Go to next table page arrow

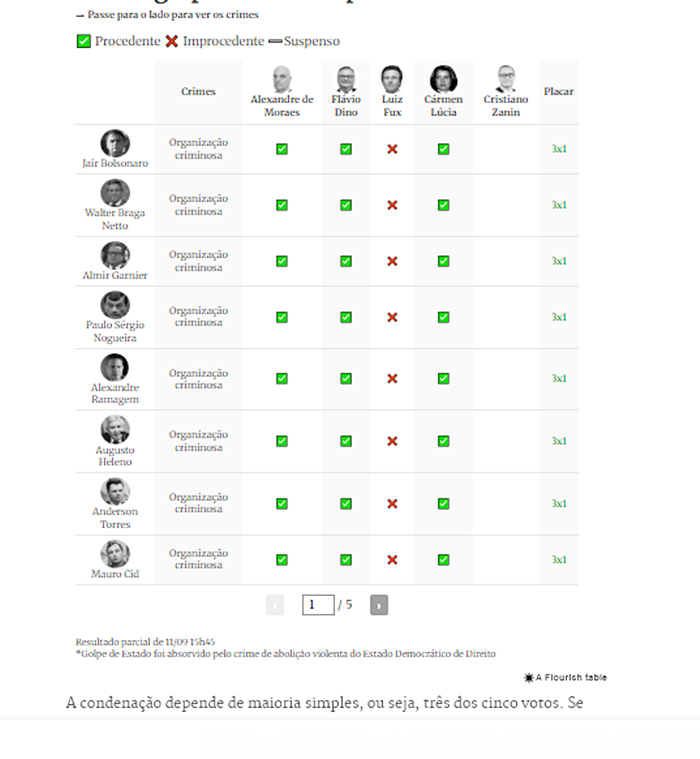pos(379,605)
